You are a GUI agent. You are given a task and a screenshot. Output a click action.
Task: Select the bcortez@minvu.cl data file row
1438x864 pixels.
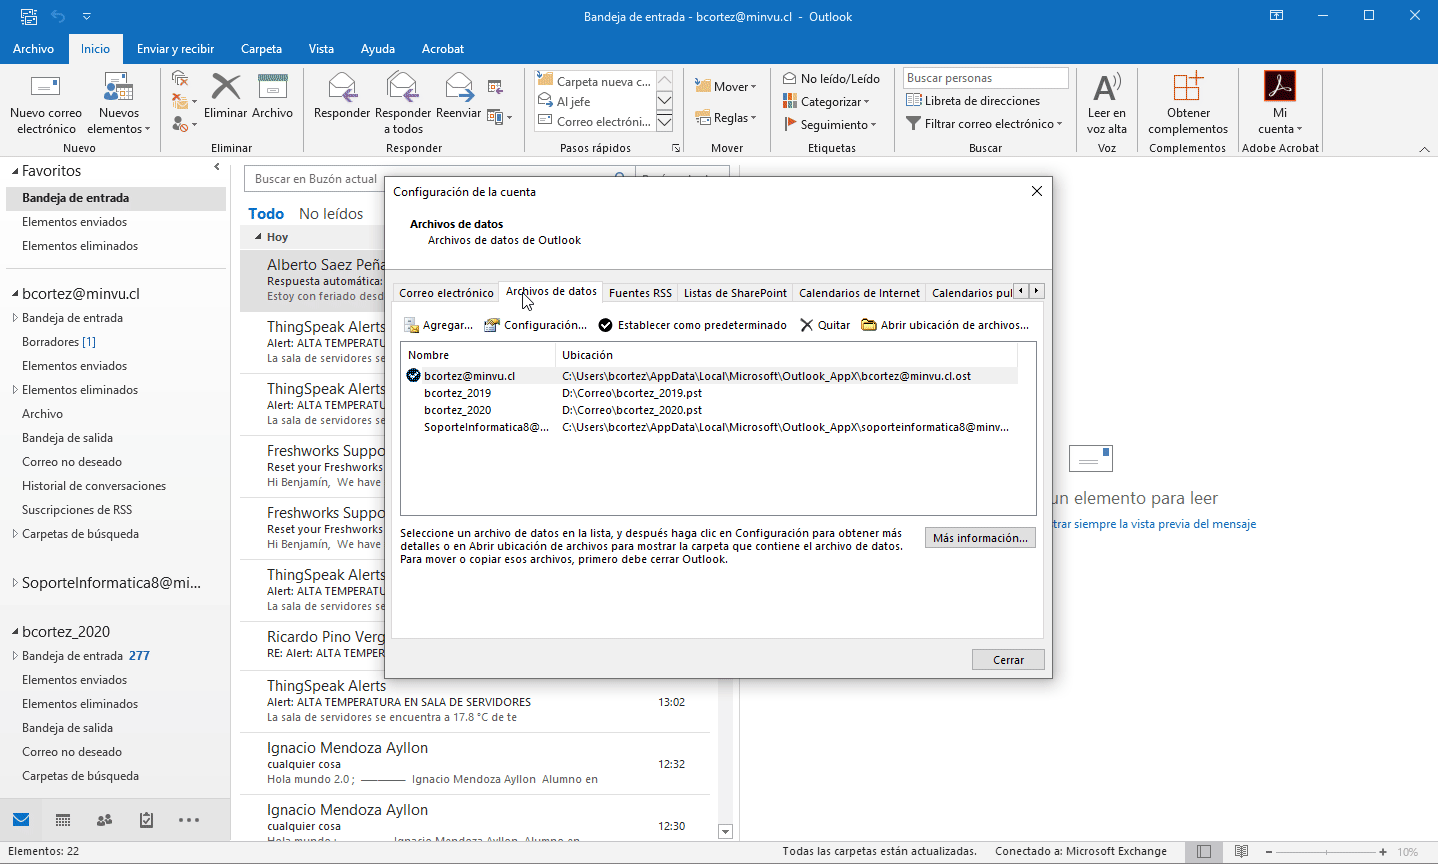[x=709, y=376]
